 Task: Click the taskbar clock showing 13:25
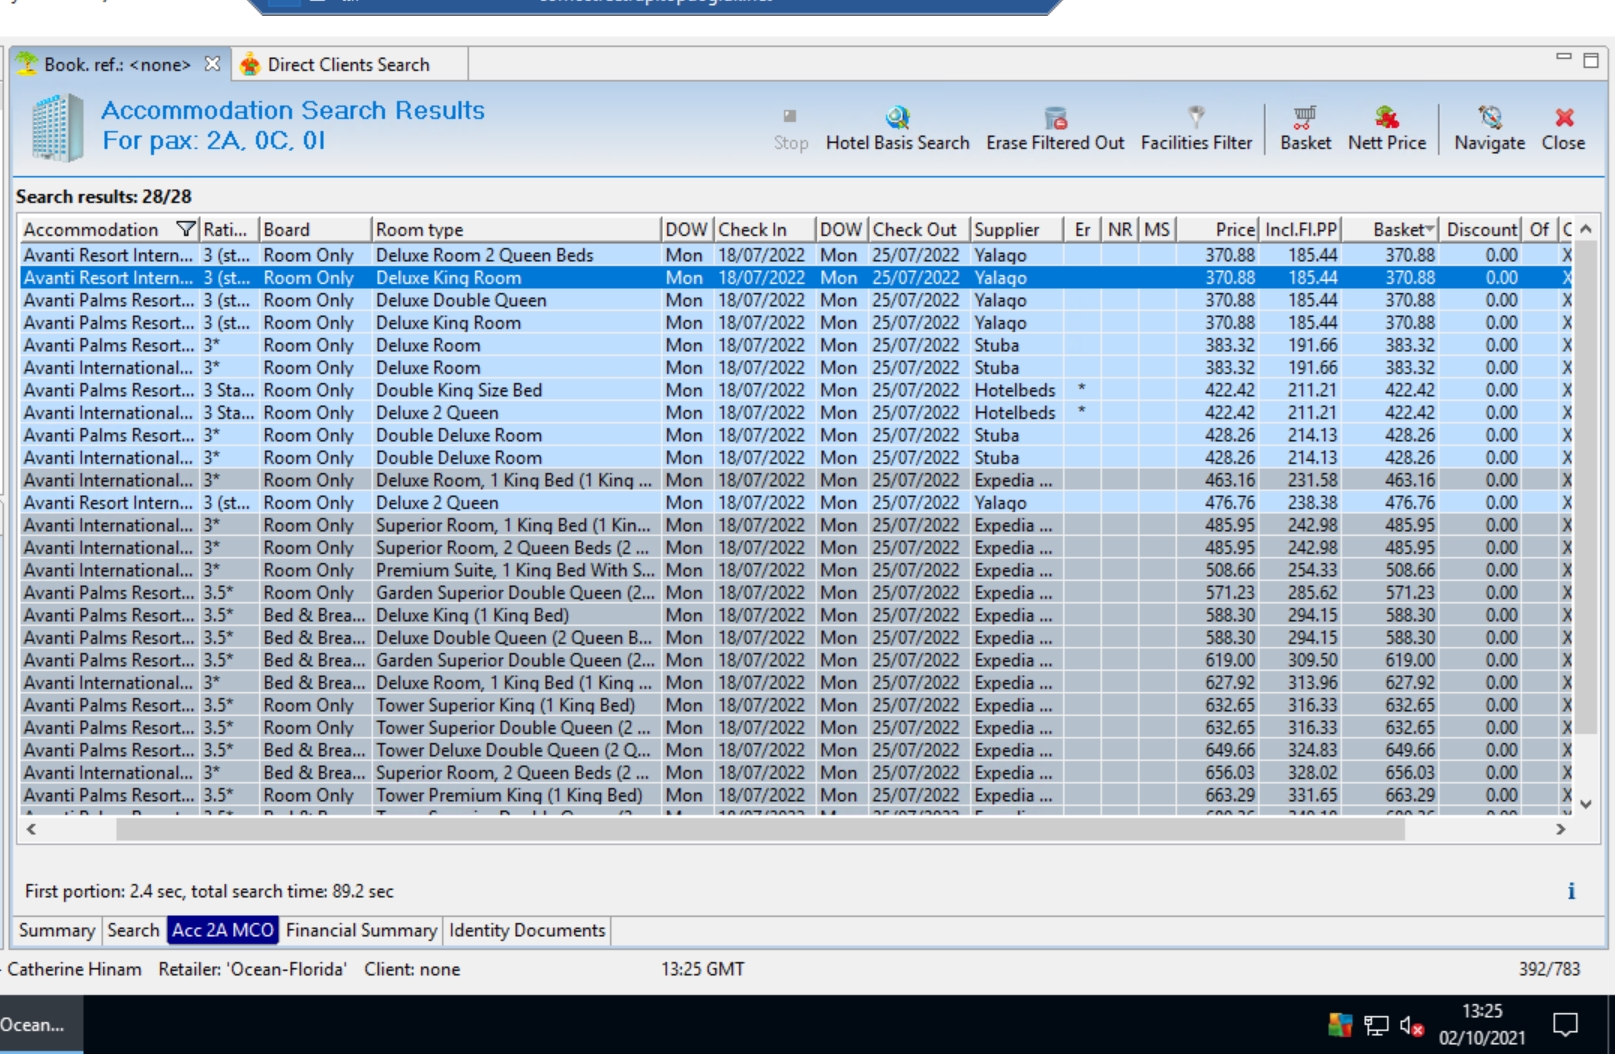tap(1481, 1024)
